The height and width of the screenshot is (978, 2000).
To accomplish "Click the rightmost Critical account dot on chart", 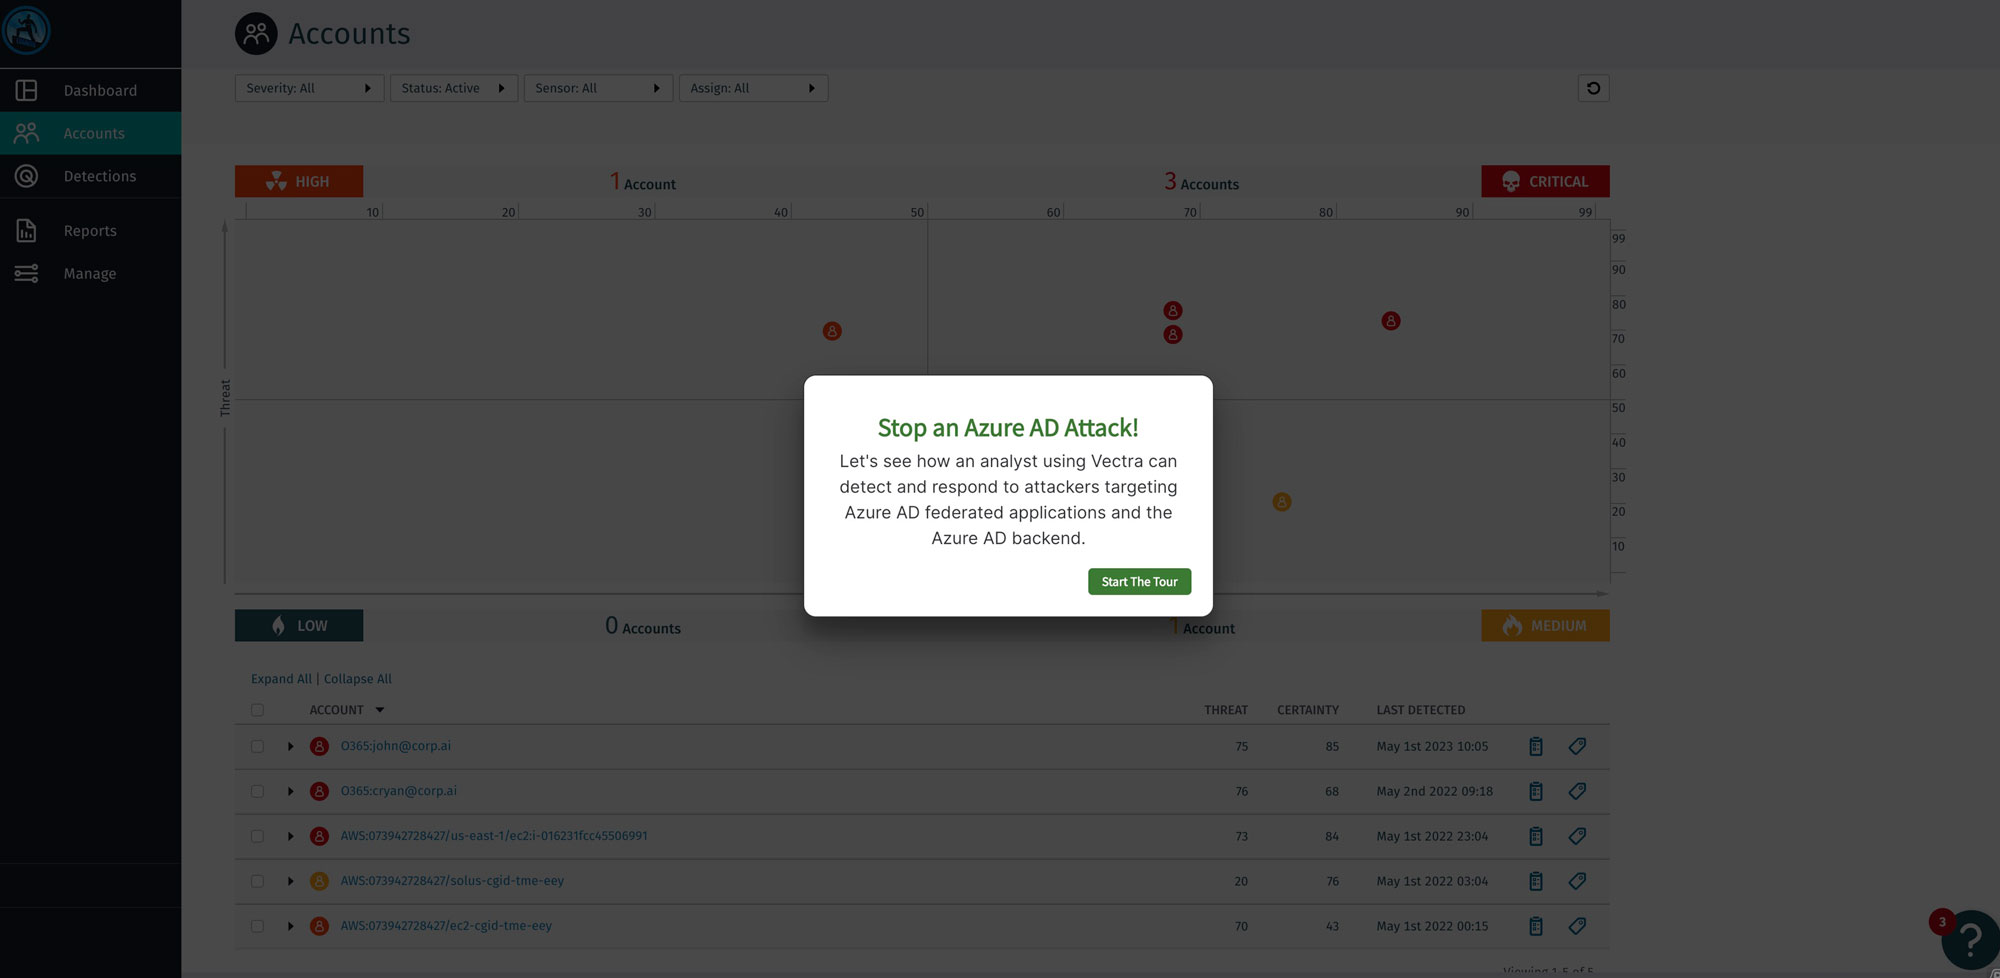I will [1391, 321].
